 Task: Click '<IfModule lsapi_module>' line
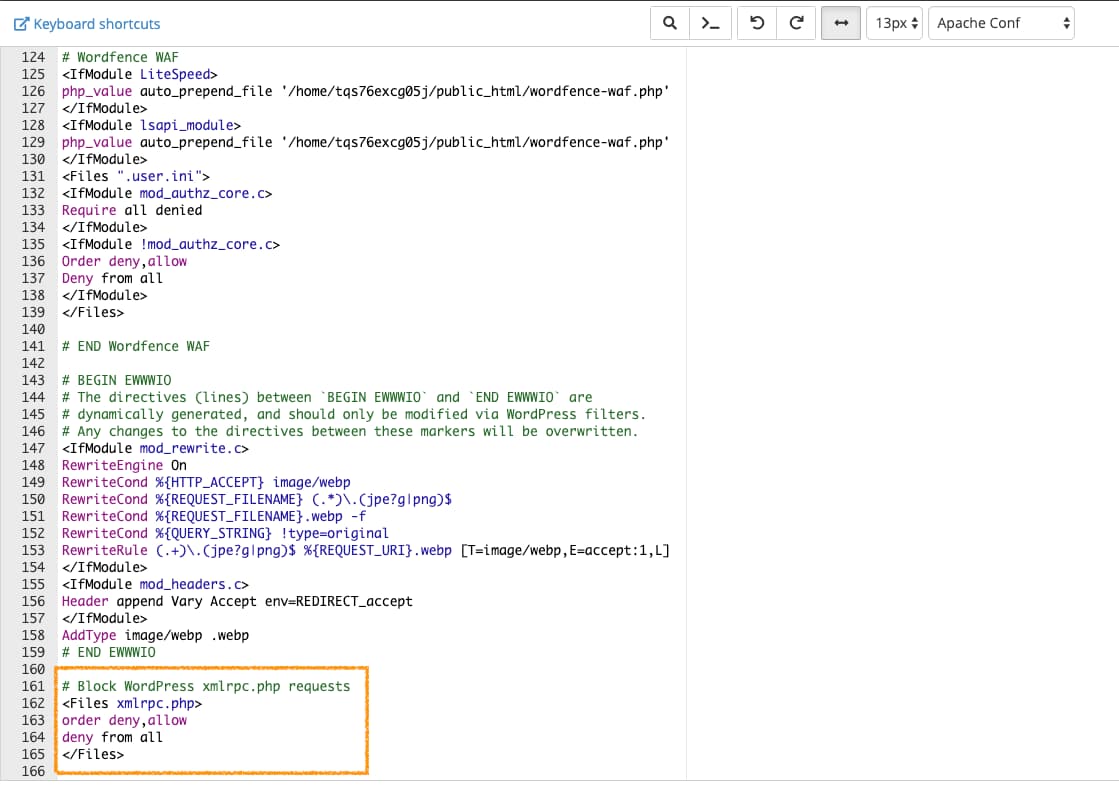(151, 125)
